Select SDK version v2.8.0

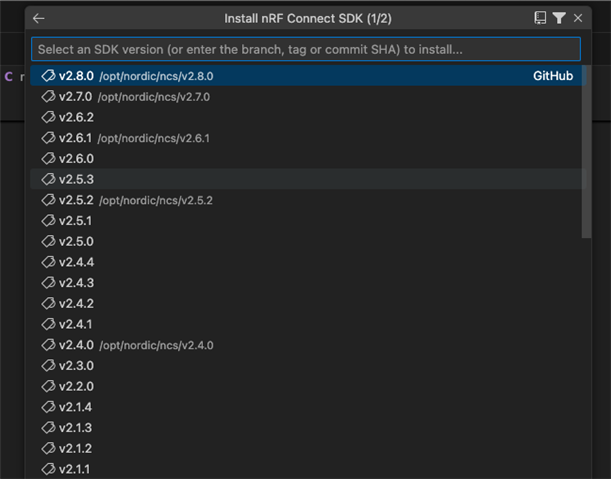(308, 76)
